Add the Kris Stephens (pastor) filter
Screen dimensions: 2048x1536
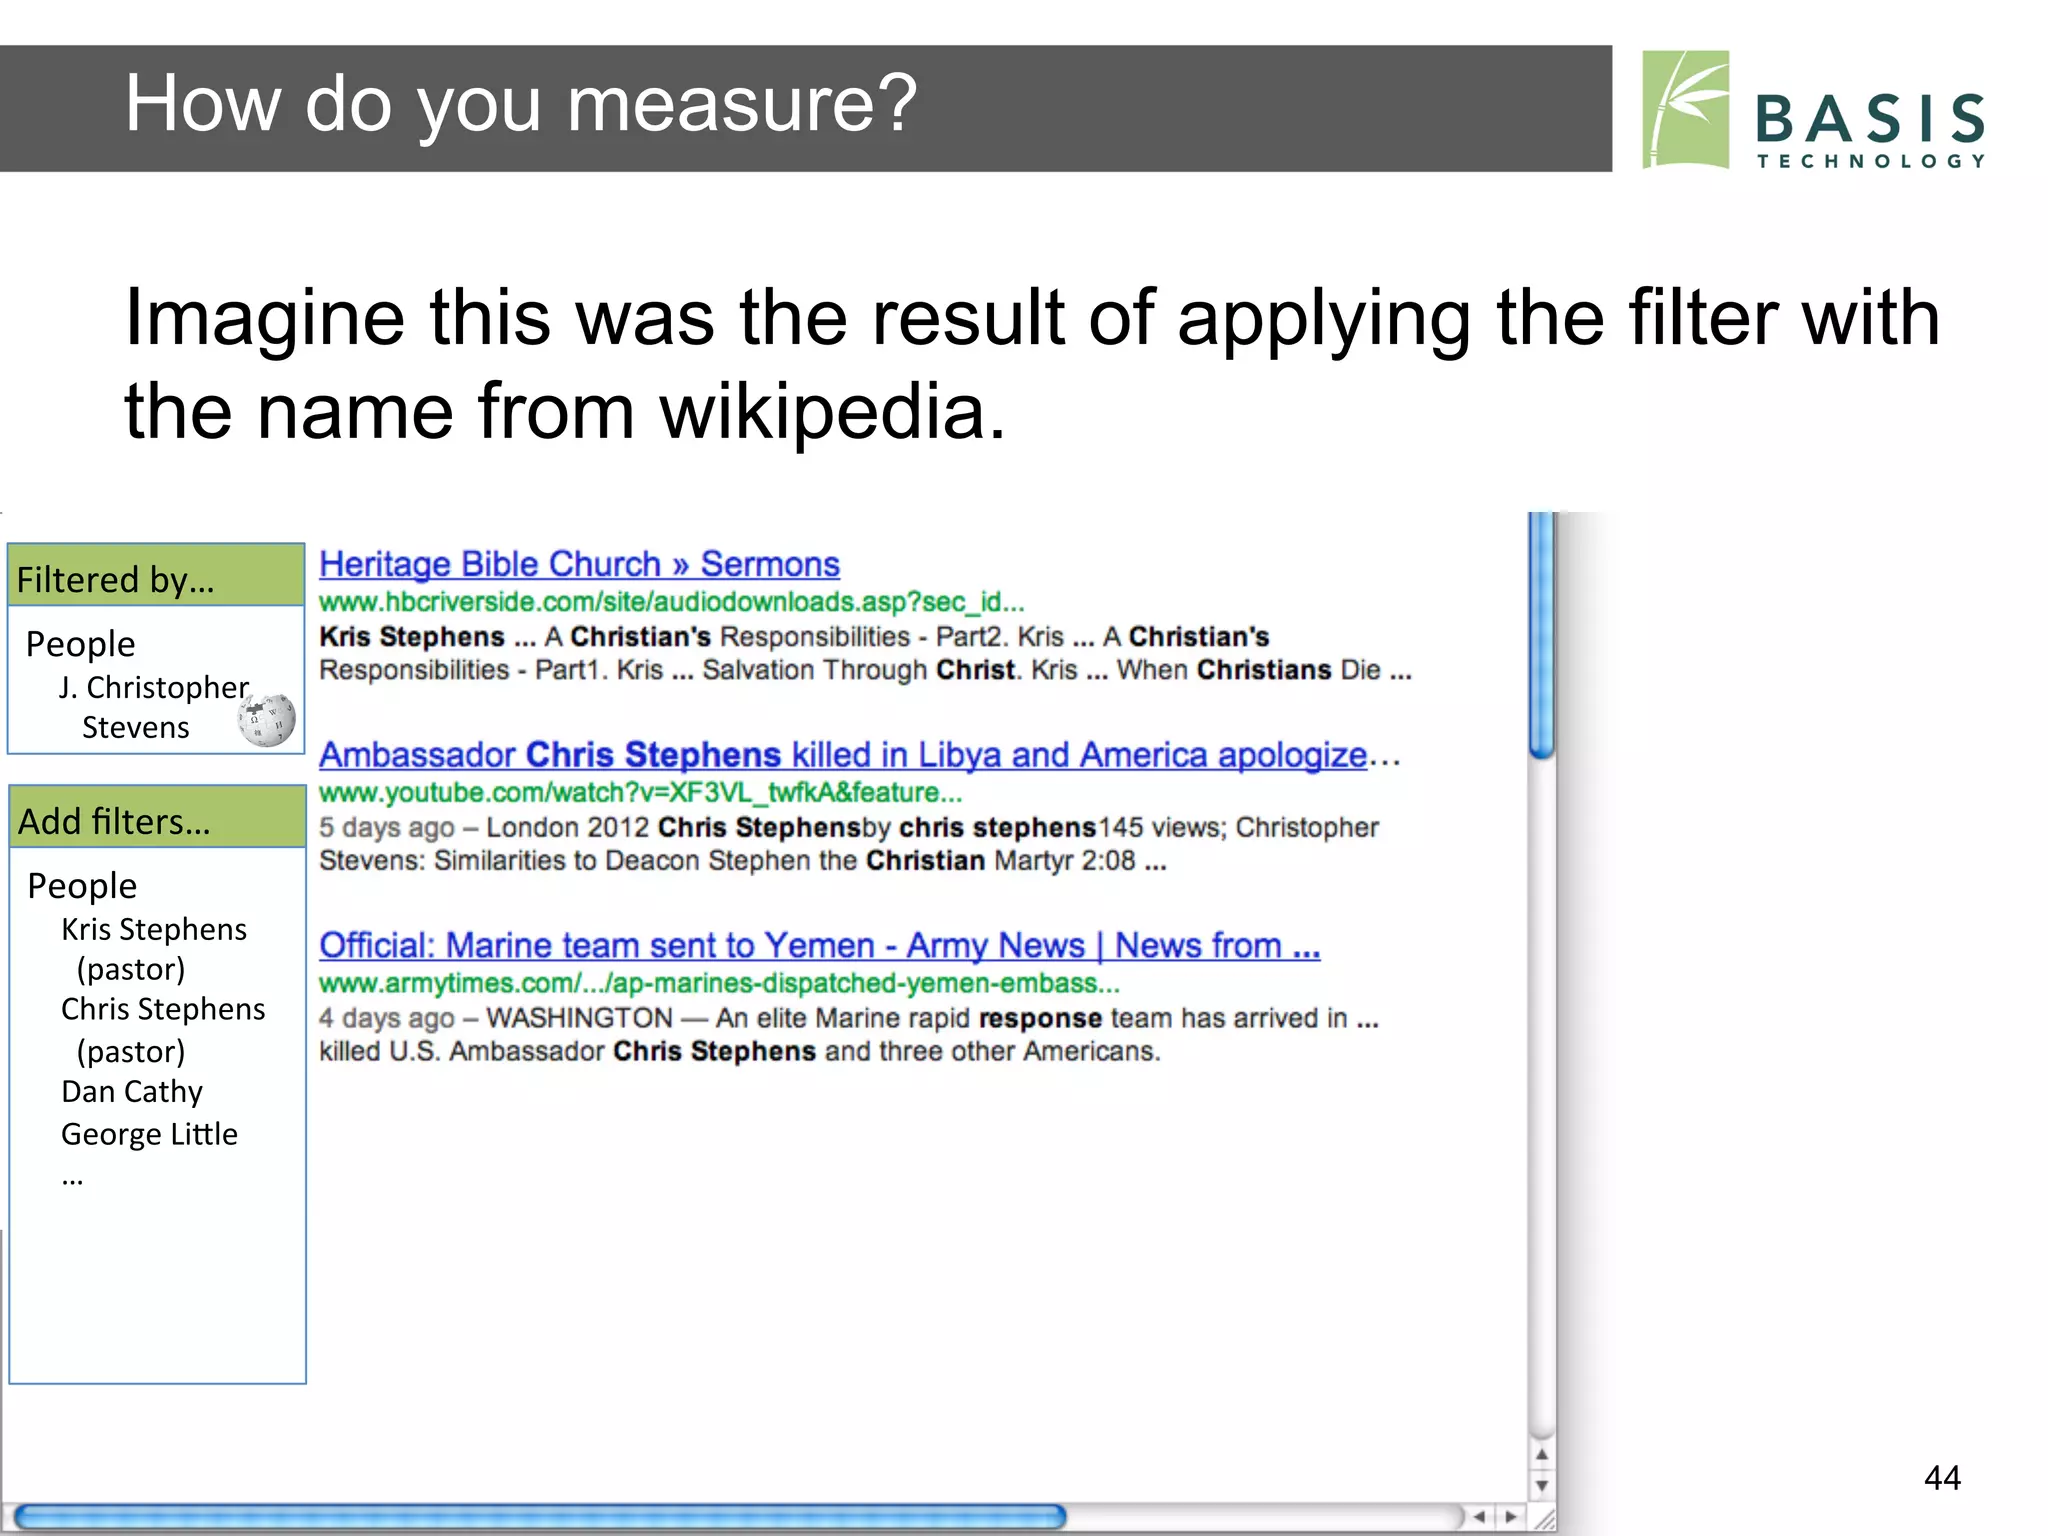[153, 949]
